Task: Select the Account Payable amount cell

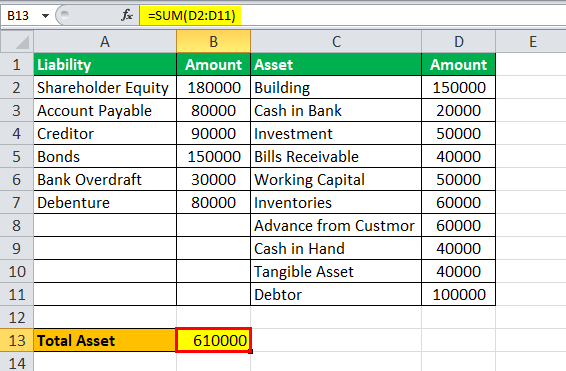Action: [213, 110]
